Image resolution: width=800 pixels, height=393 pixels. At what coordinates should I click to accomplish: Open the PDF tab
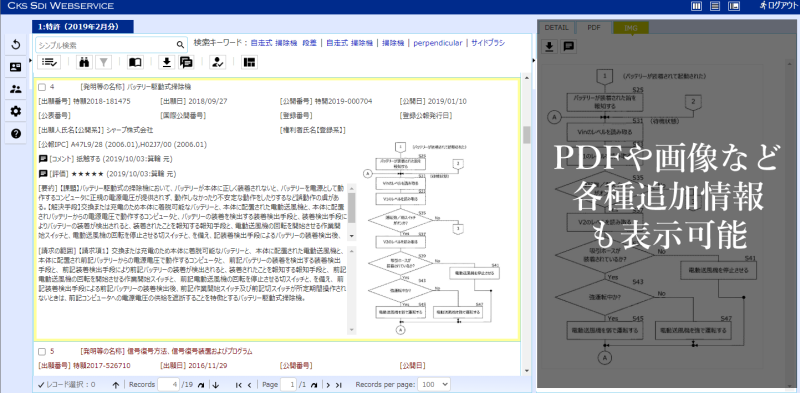pos(594,28)
